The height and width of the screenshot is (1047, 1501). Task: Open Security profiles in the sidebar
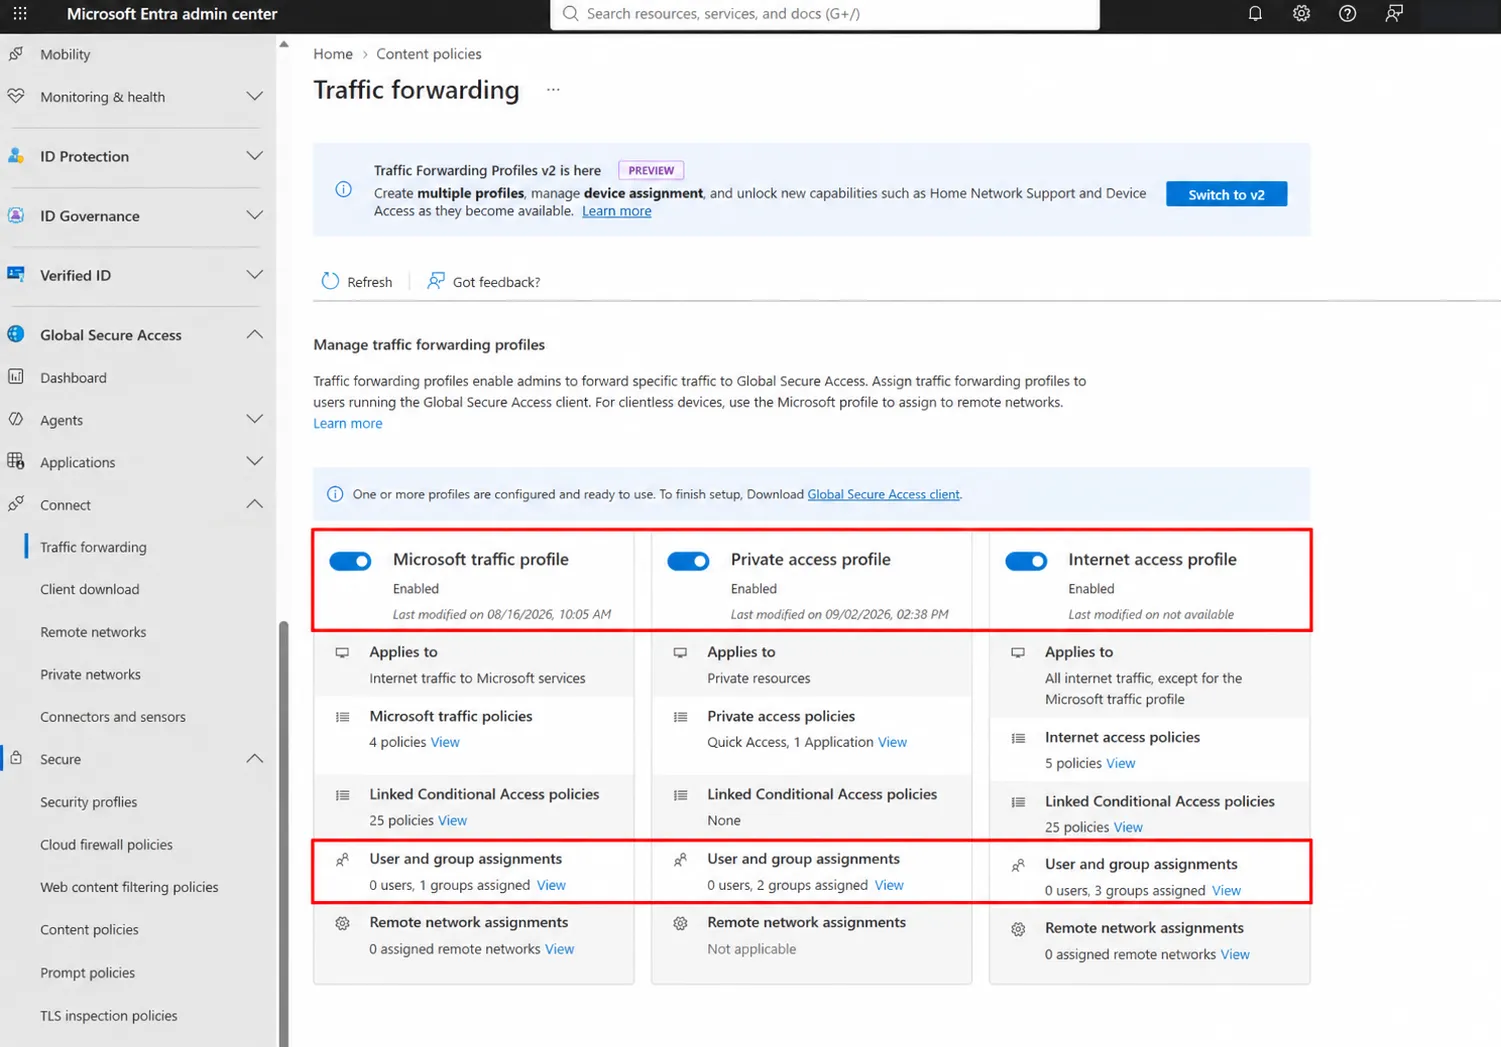tap(89, 802)
